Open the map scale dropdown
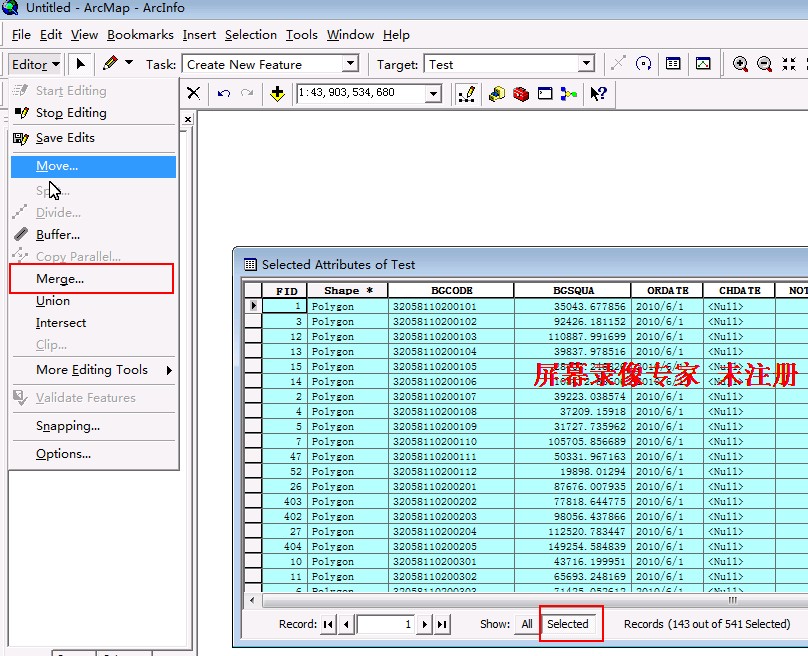 point(434,94)
